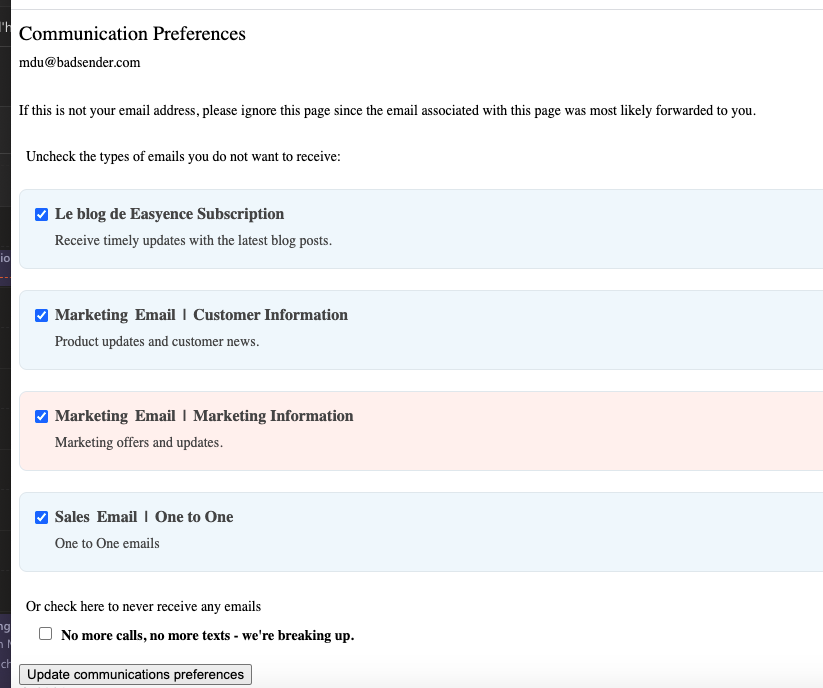
Task: Click the 'Le blog de Easyence Subscription' label
Action: pyautogui.click(x=169, y=214)
